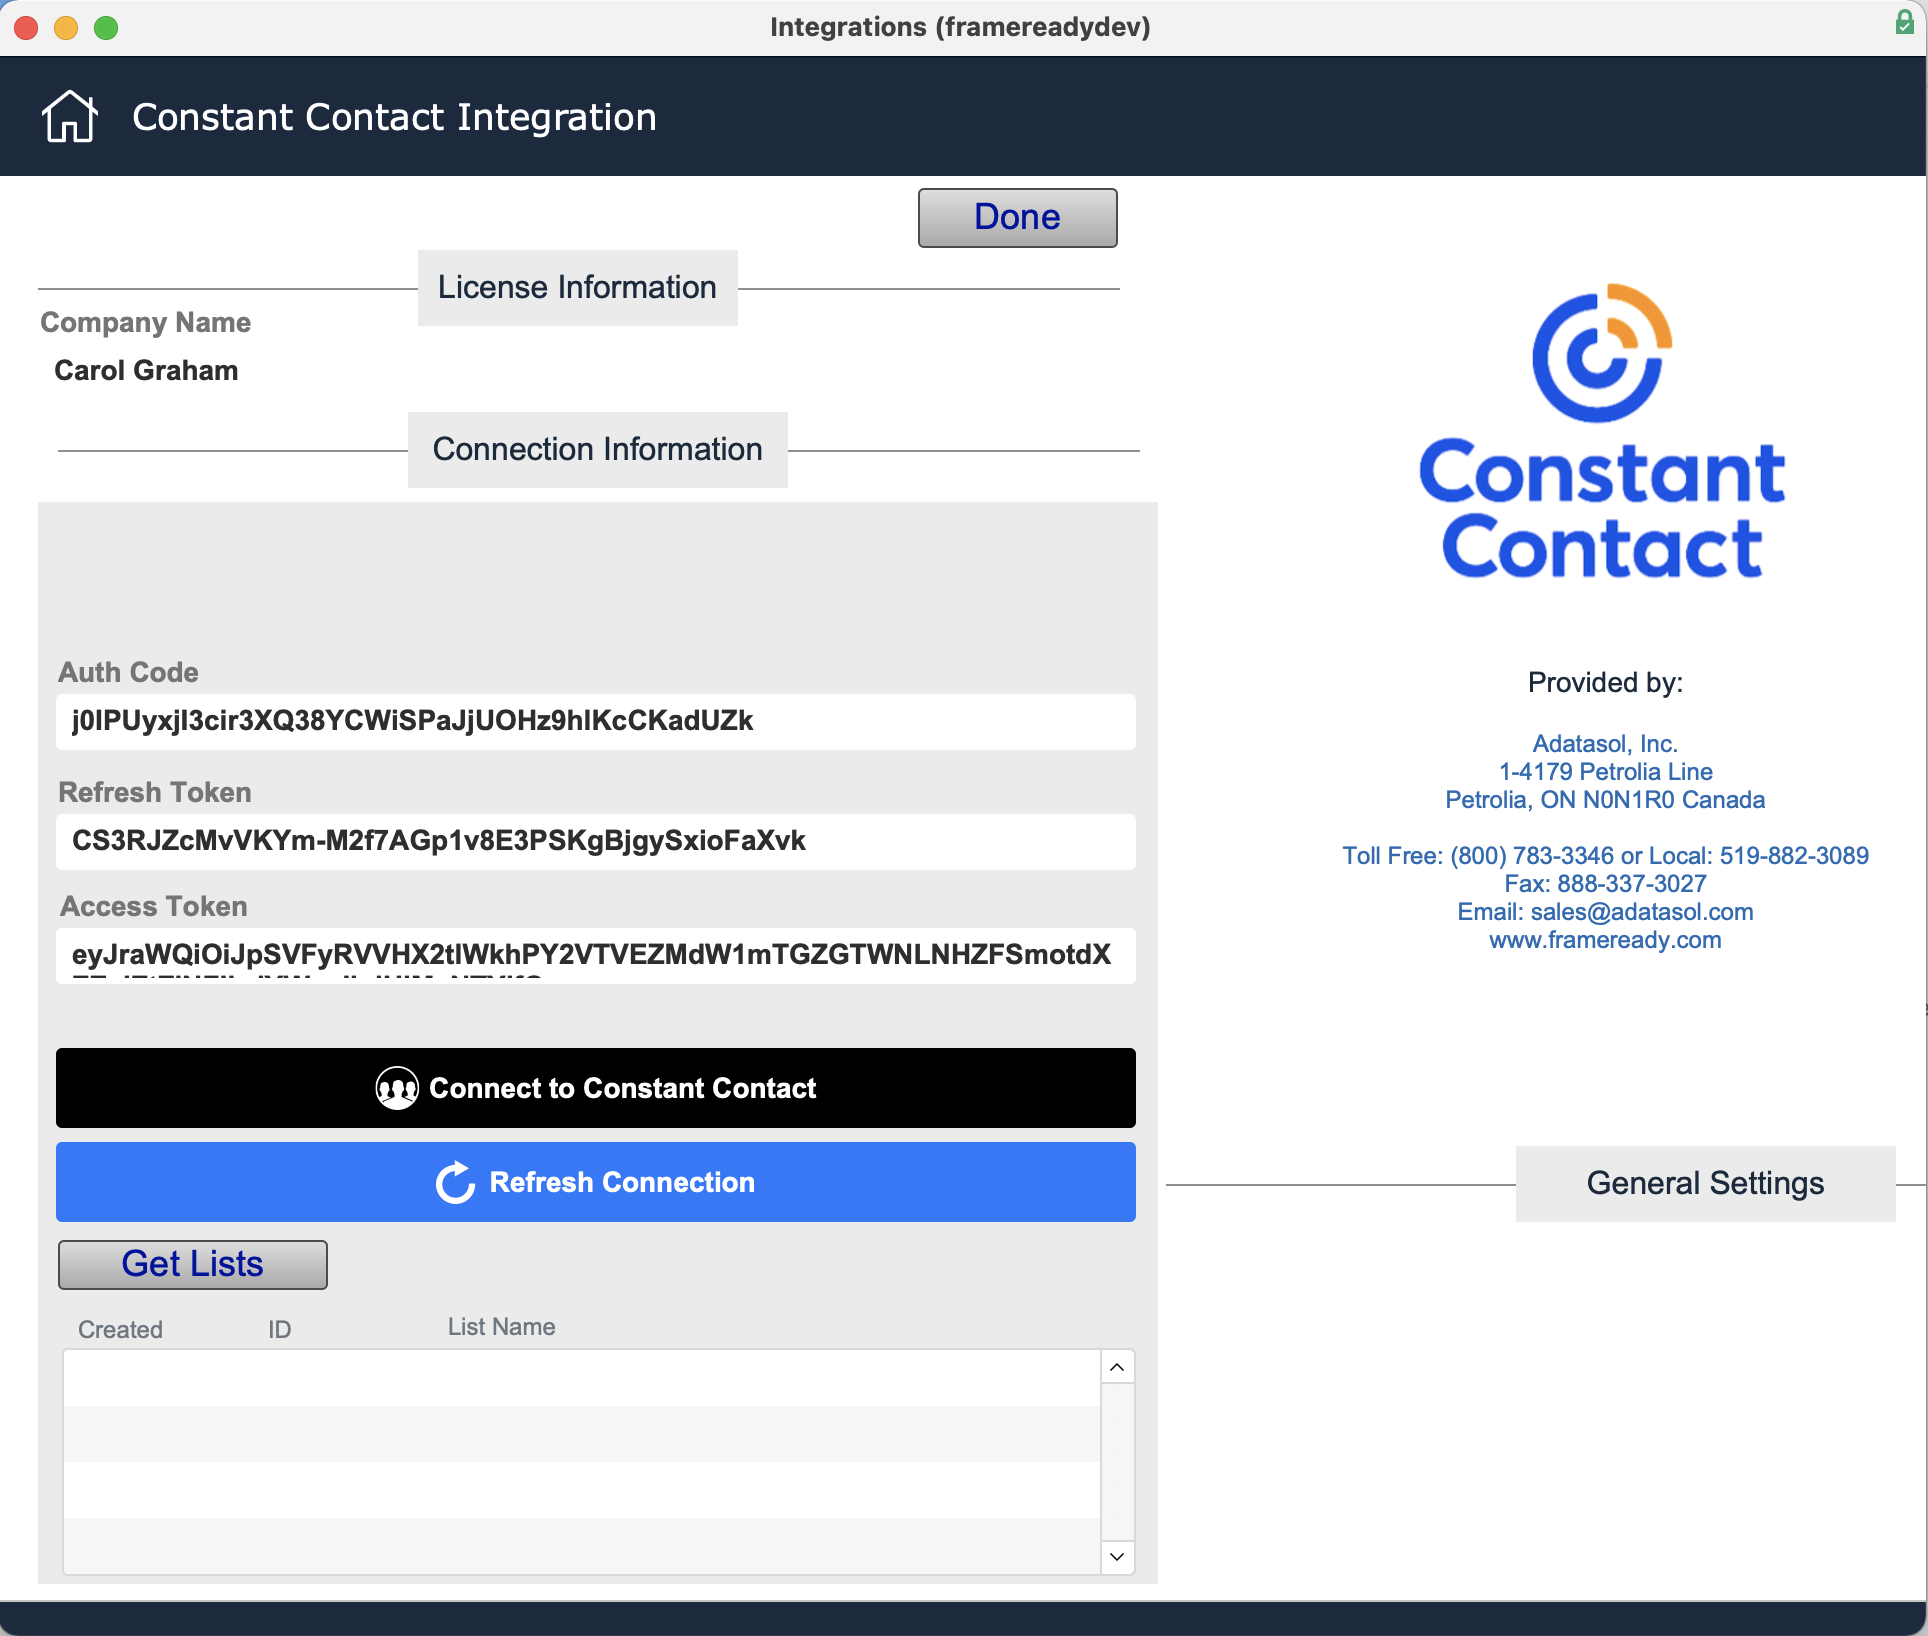The width and height of the screenshot is (1928, 1636).
Task: Click into the Auth Code field
Action: coord(596,722)
